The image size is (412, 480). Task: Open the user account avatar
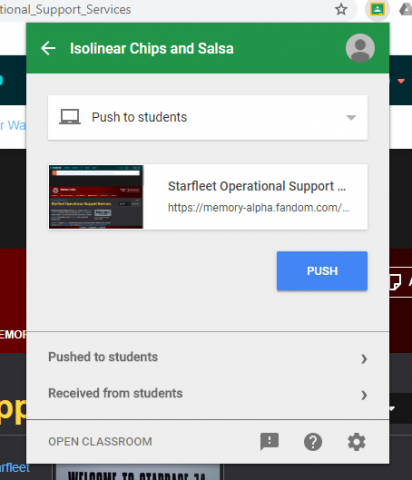click(x=360, y=48)
